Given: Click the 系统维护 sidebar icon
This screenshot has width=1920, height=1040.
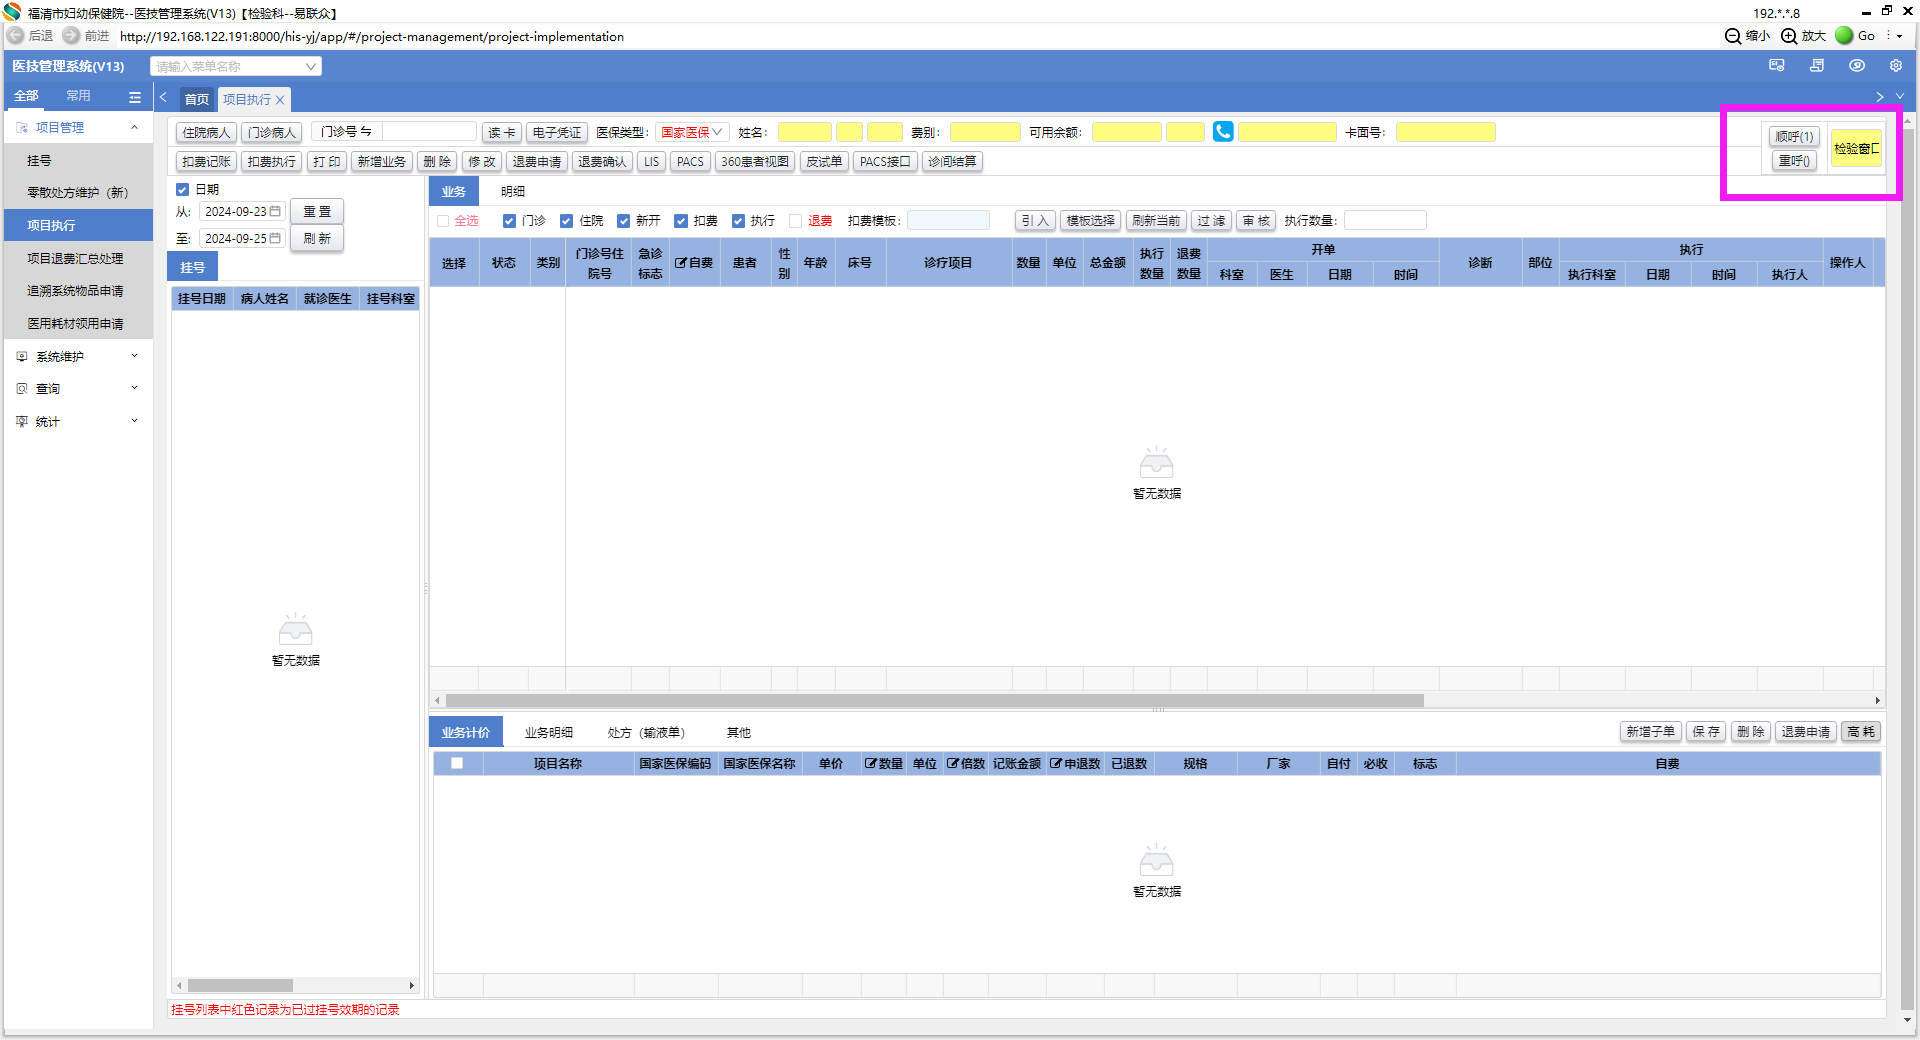Looking at the screenshot, I should (x=22, y=357).
